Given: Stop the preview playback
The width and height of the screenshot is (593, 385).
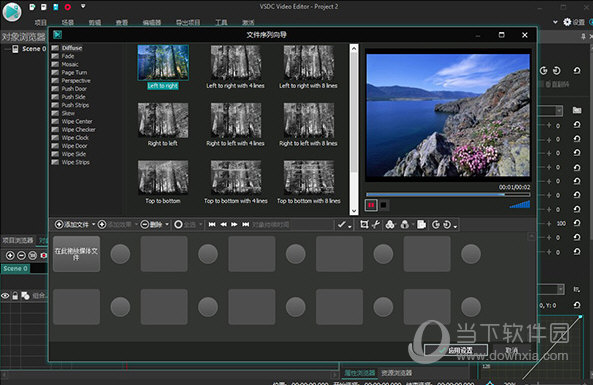Looking at the screenshot, I should click(x=383, y=205).
